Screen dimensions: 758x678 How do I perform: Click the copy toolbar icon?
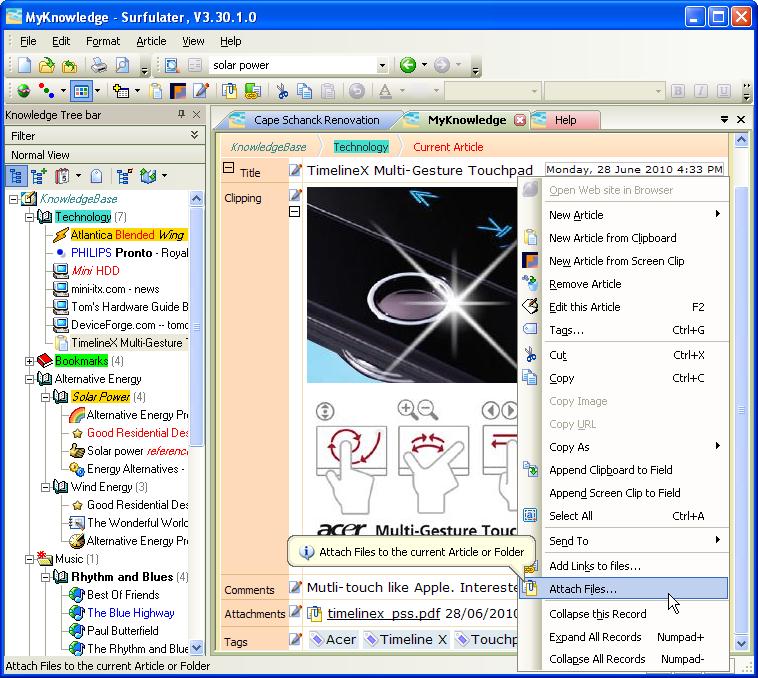point(304,91)
